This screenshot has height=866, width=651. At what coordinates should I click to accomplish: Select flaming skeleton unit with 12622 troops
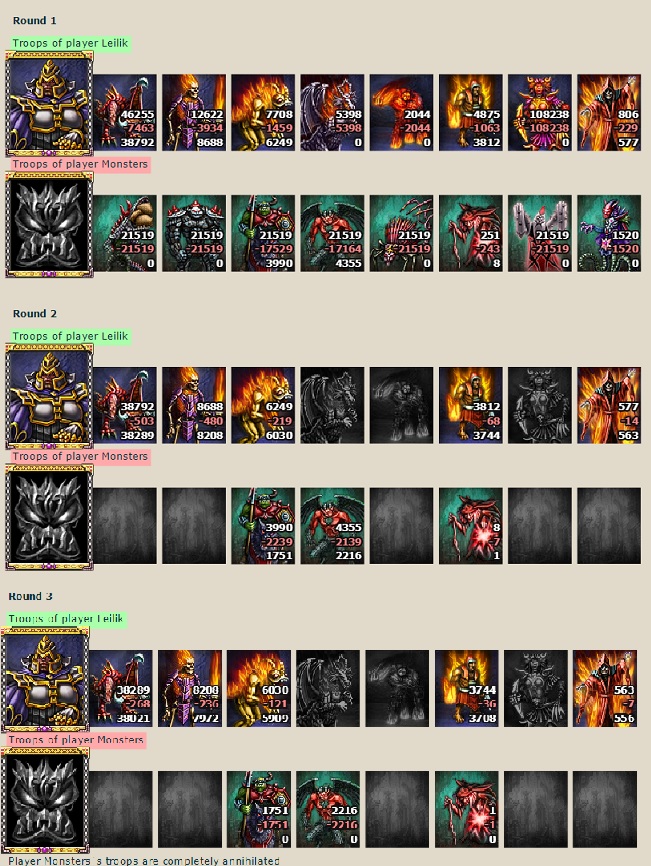(194, 113)
